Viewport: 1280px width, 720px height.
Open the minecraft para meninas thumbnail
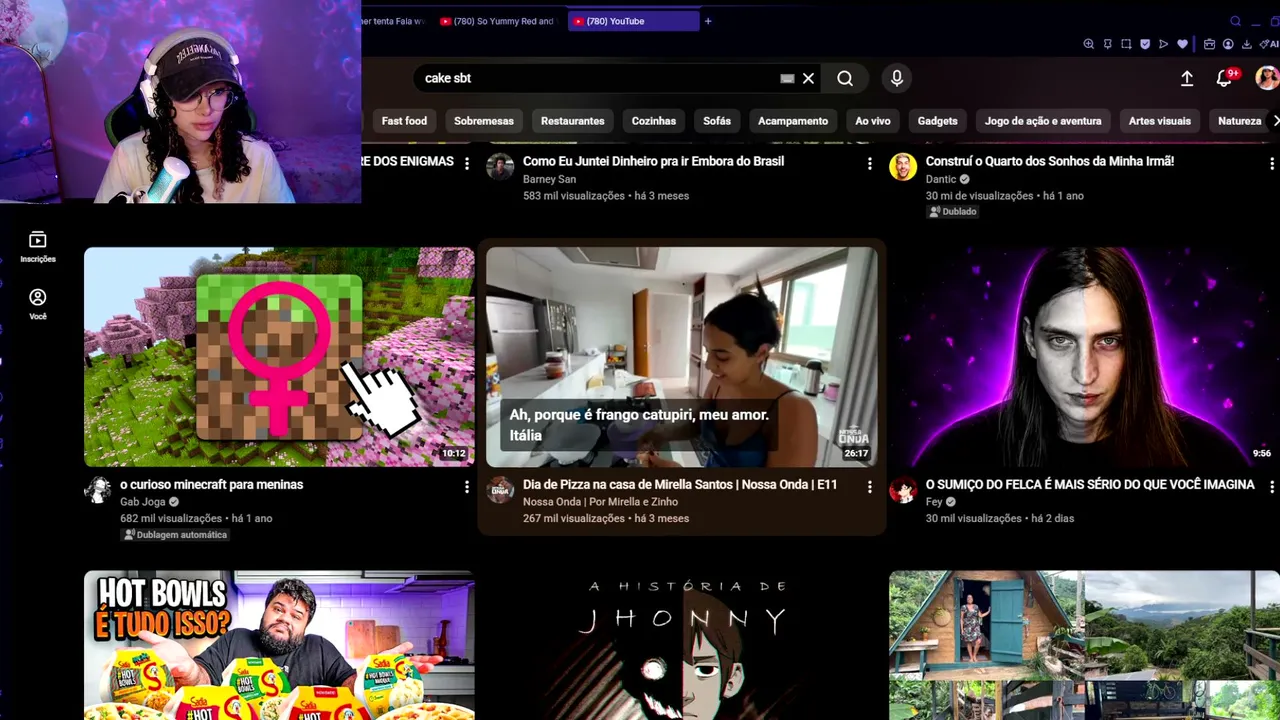279,357
